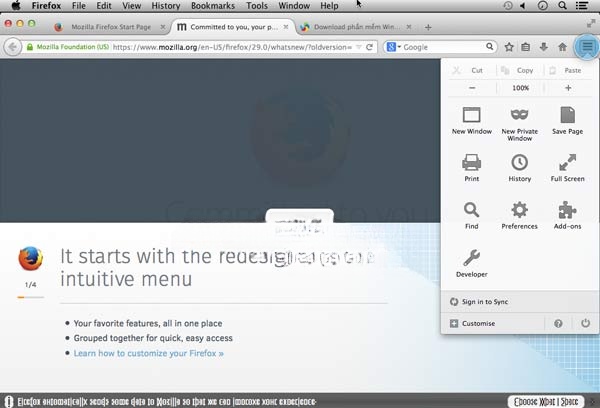Open the Window menu
Viewport: 600px width, 408px height.
(x=294, y=6)
